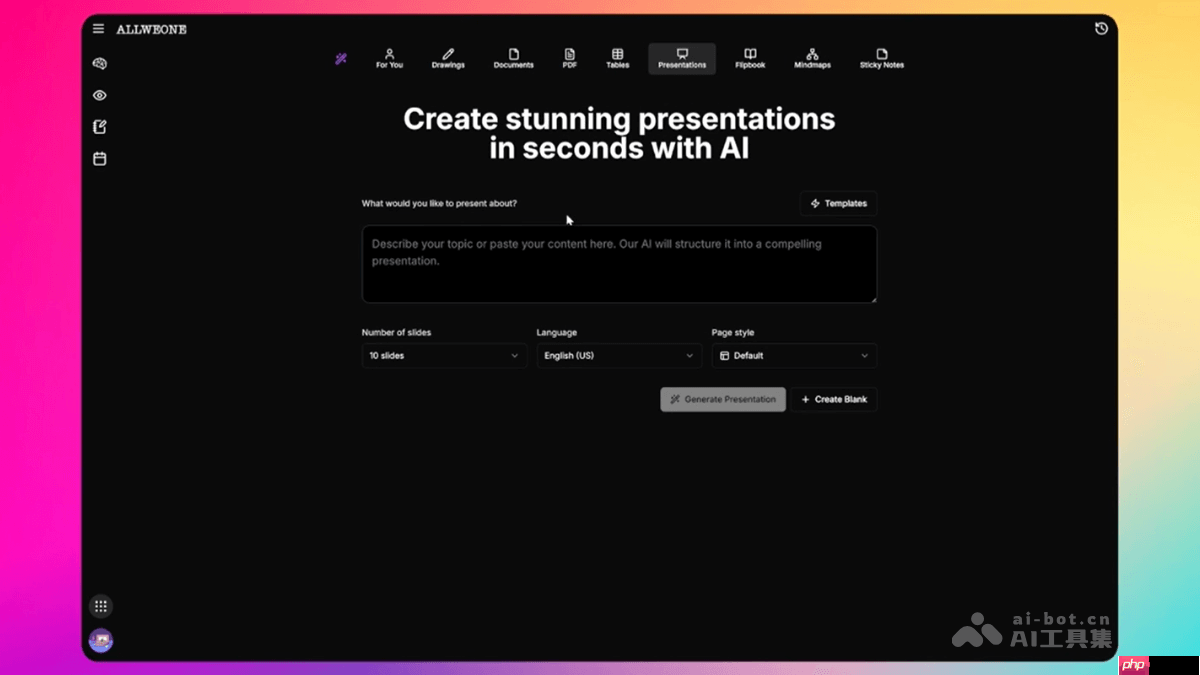Select the PDF tool

(569, 58)
